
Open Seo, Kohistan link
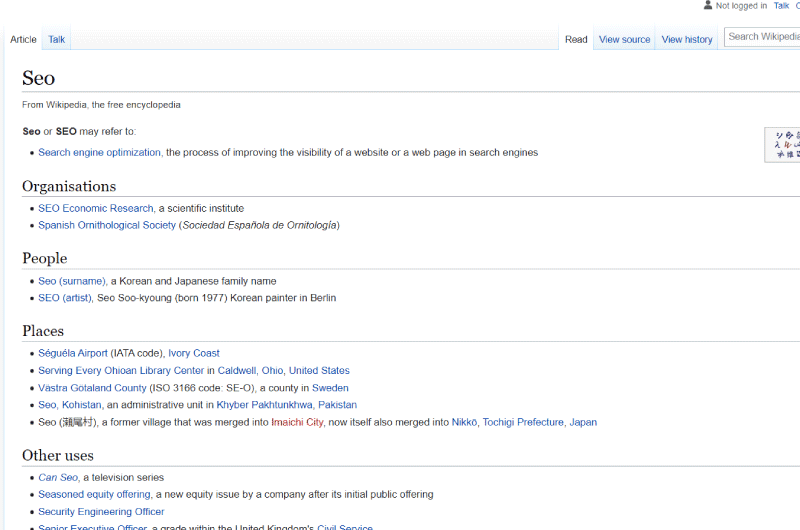[x=70, y=405]
